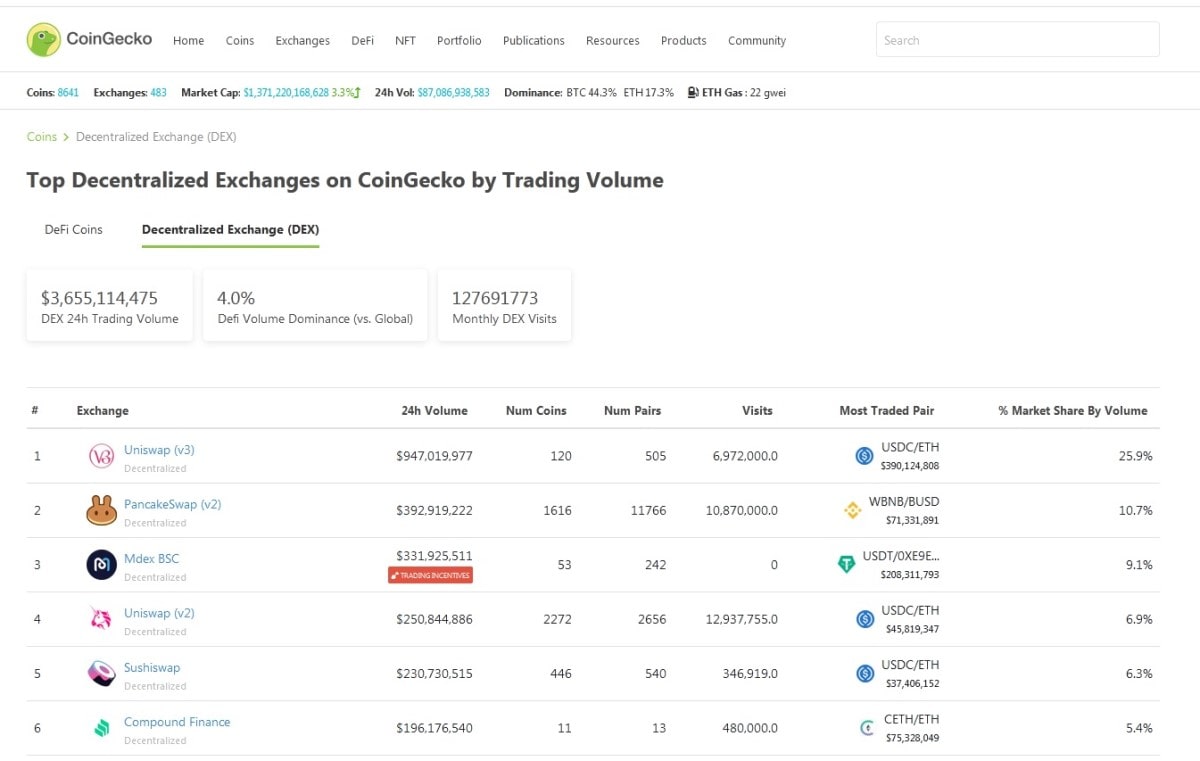The width and height of the screenshot is (1200, 761).
Task: Expand the Publications menu
Action: tap(534, 41)
